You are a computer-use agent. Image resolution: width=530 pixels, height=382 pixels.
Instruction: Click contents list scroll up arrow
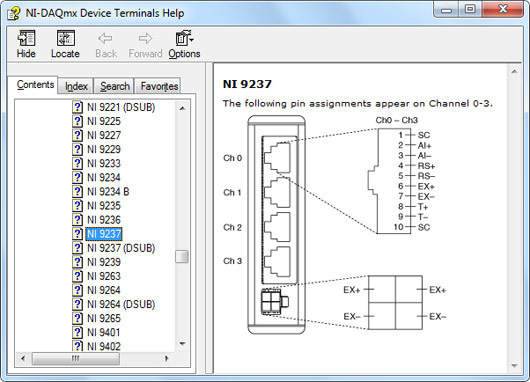pos(182,108)
